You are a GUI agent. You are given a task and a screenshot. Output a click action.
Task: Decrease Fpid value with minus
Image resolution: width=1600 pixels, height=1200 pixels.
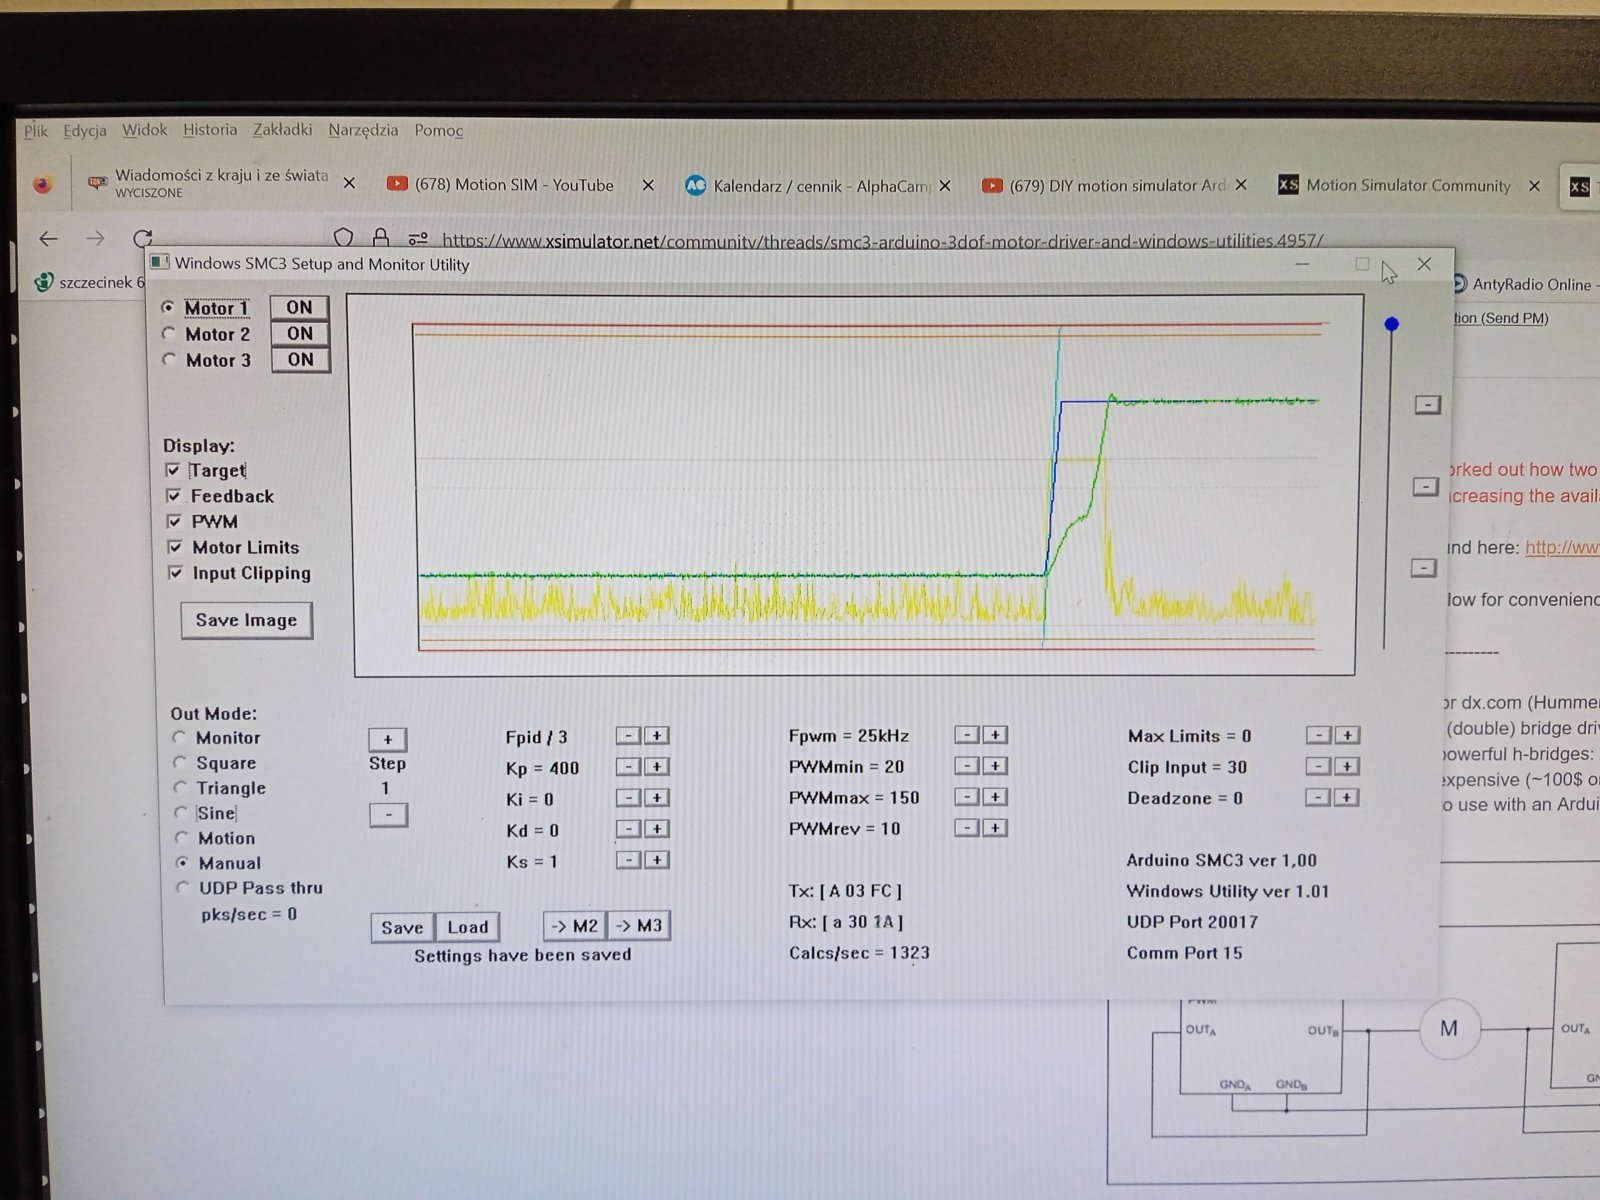click(628, 736)
